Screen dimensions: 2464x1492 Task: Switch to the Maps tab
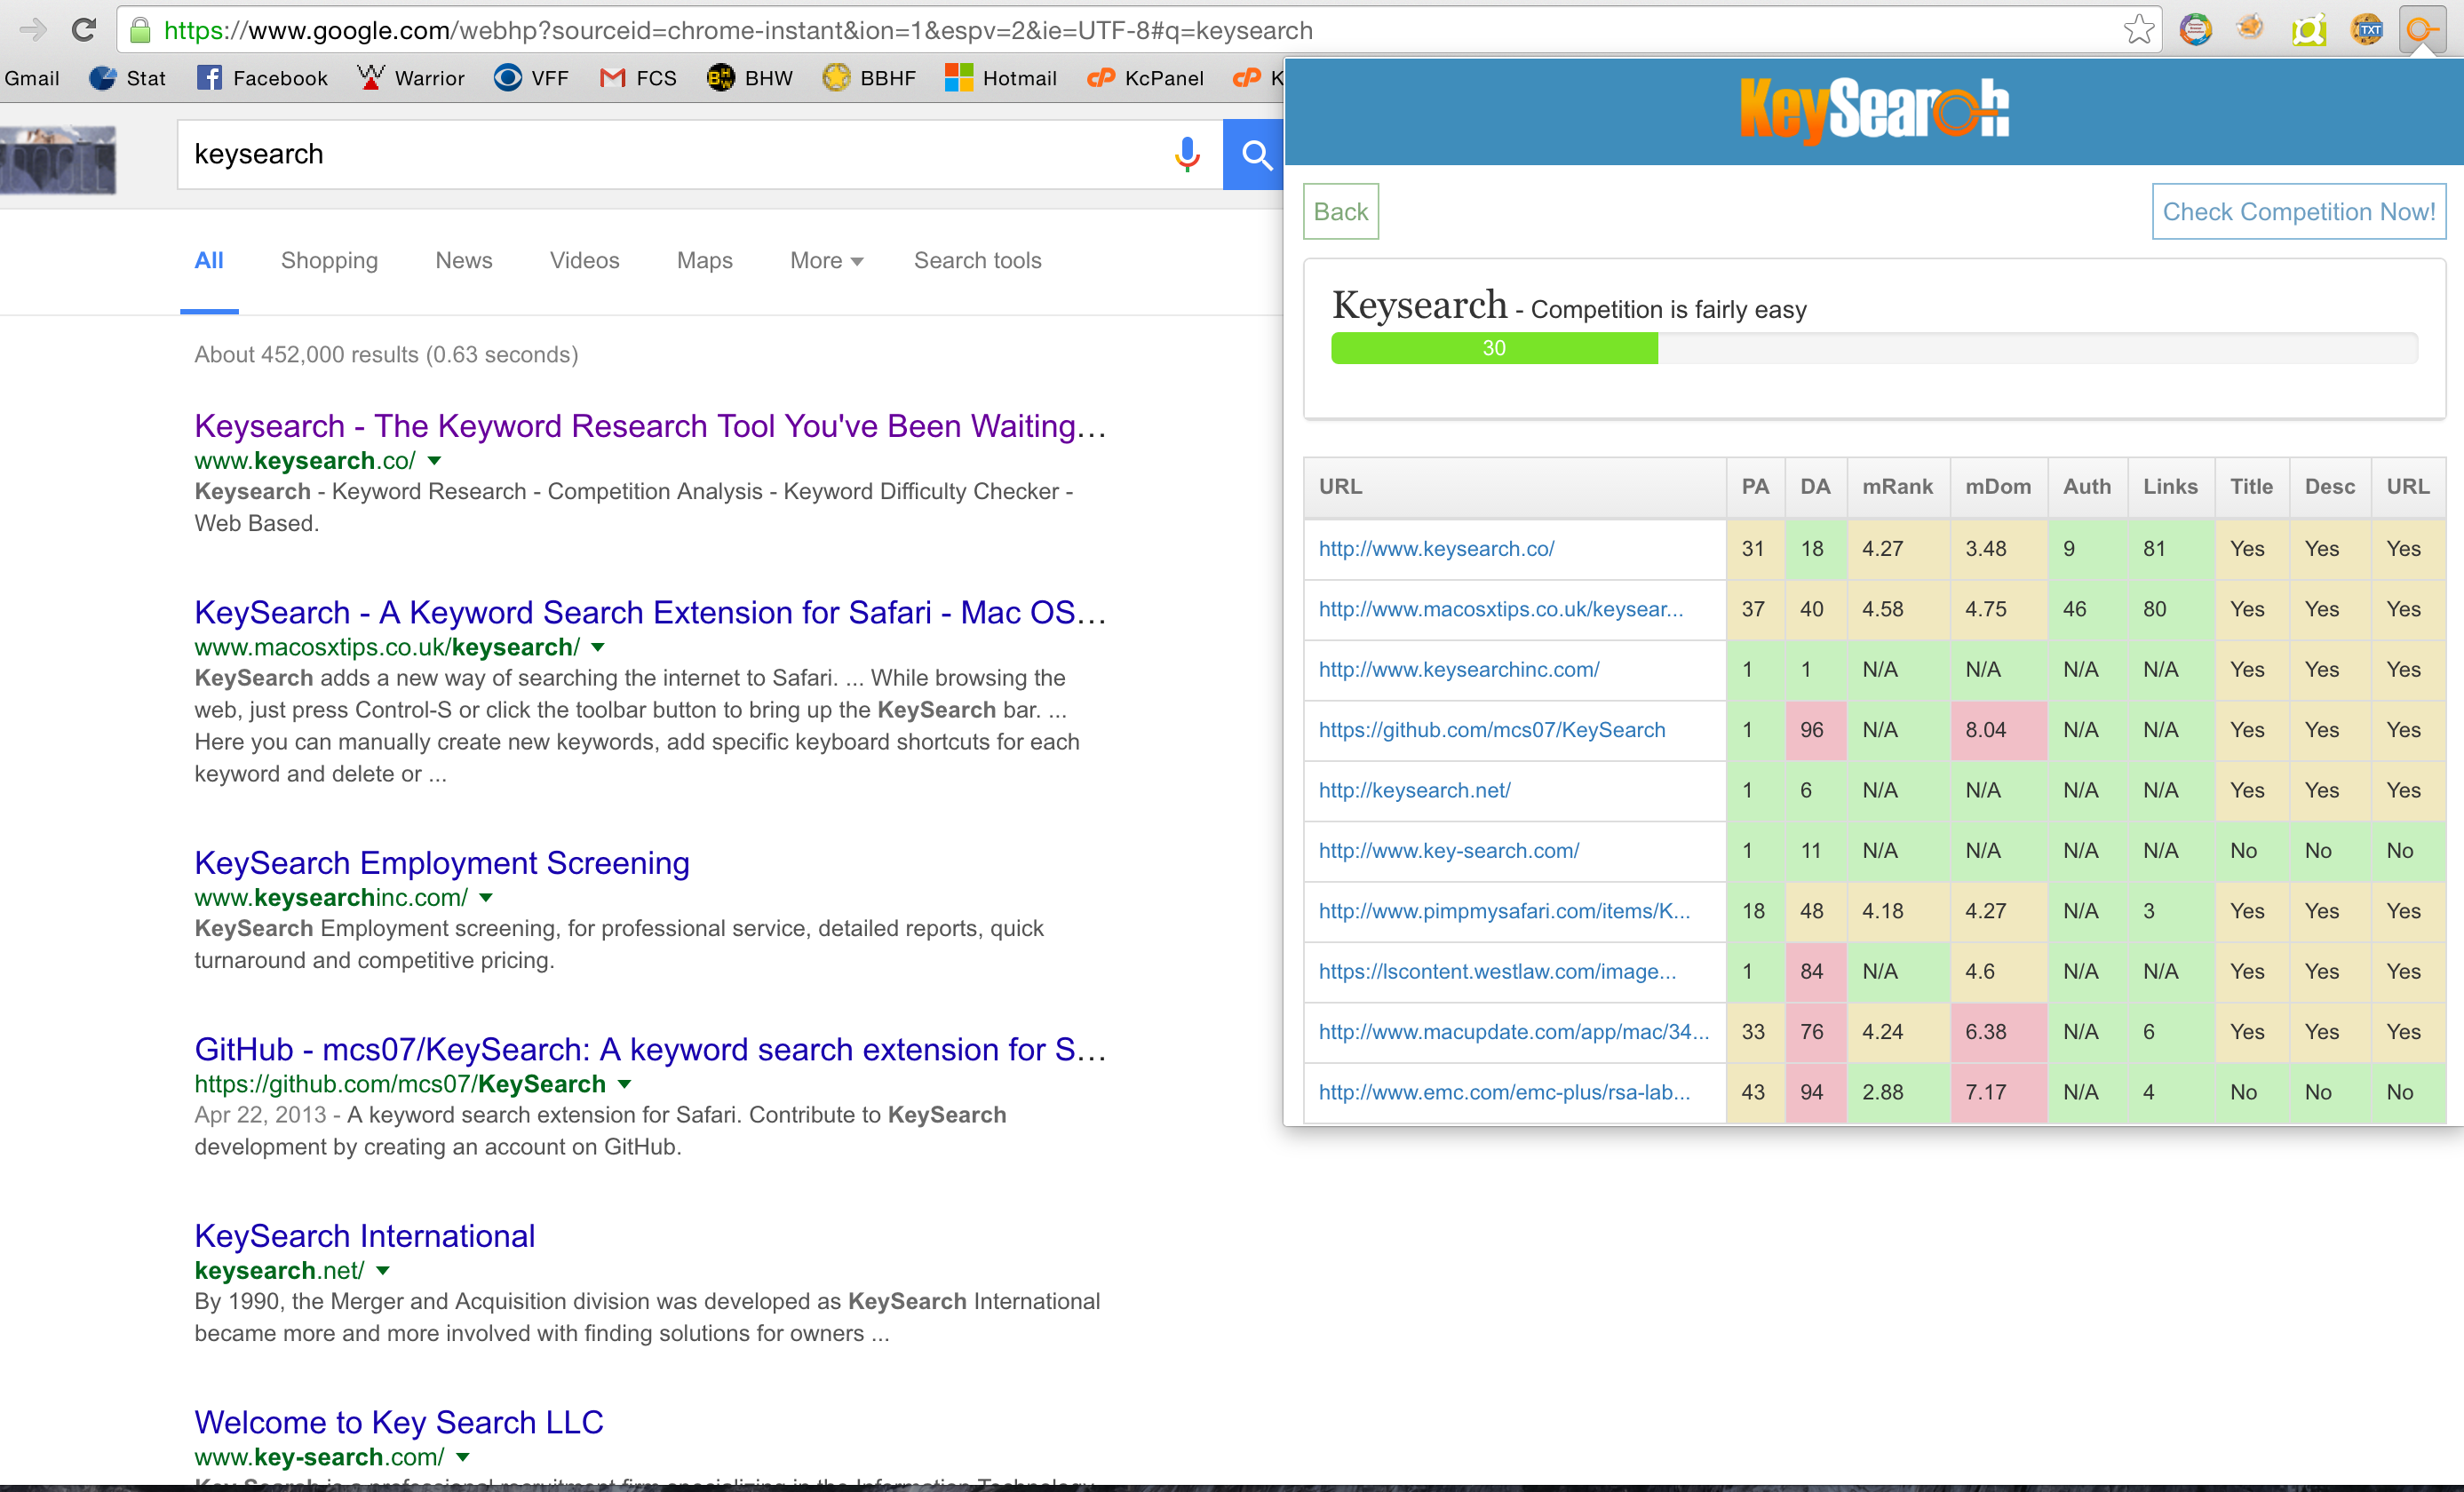point(705,260)
